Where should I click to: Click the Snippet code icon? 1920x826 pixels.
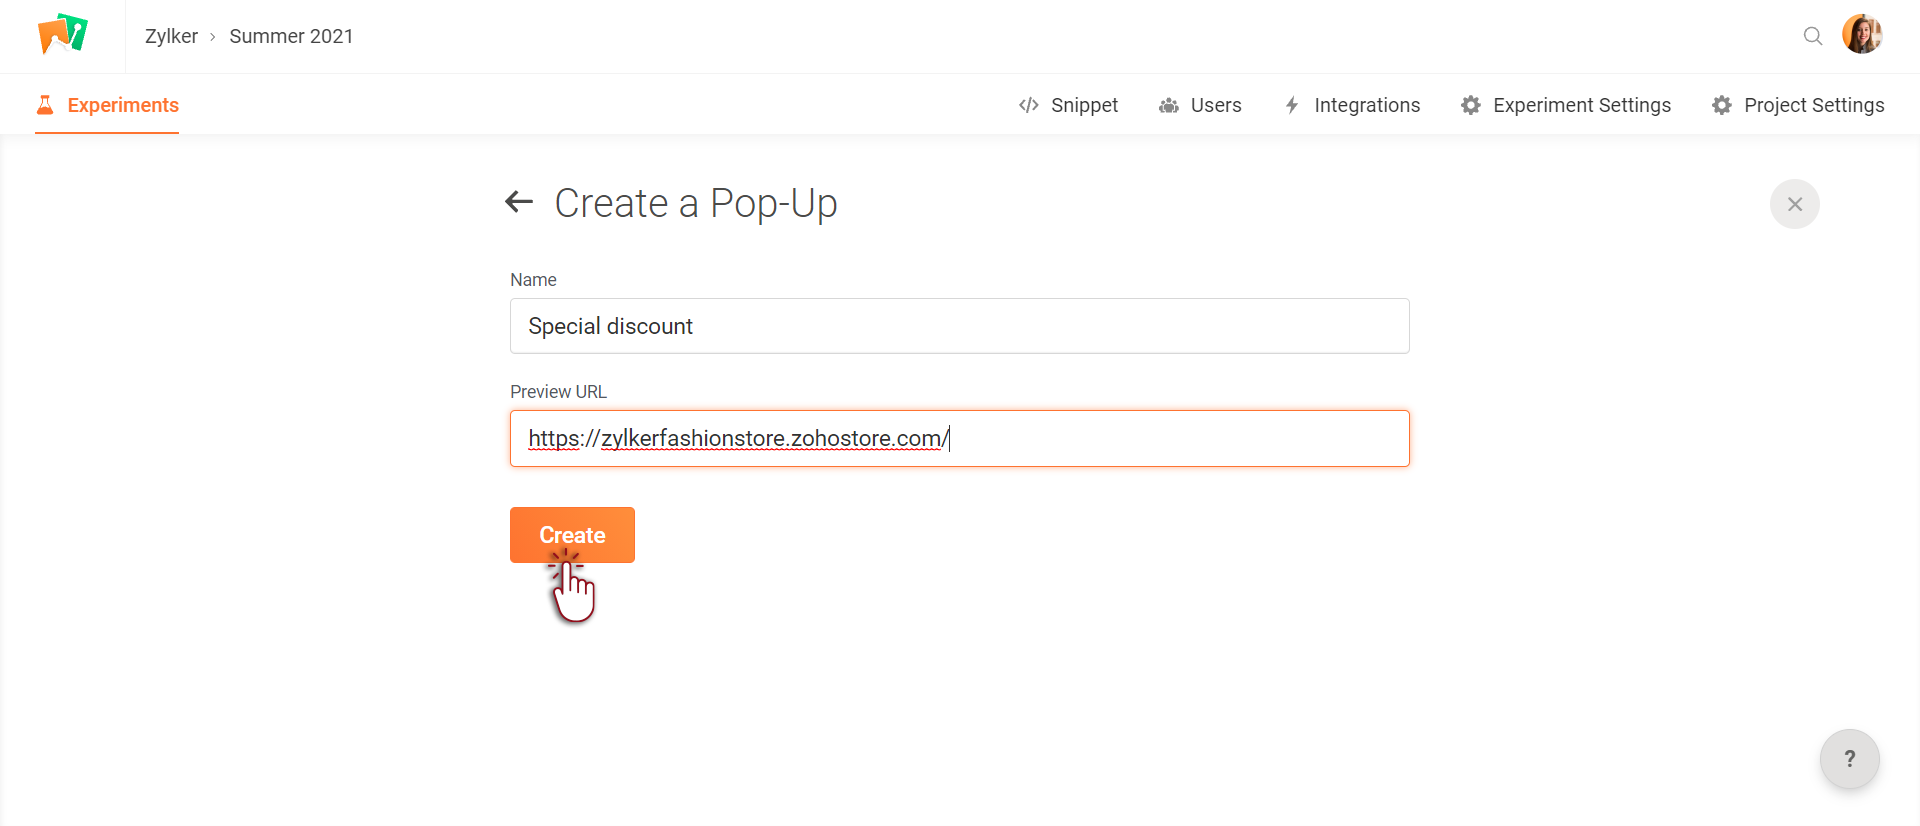click(1028, 105)
